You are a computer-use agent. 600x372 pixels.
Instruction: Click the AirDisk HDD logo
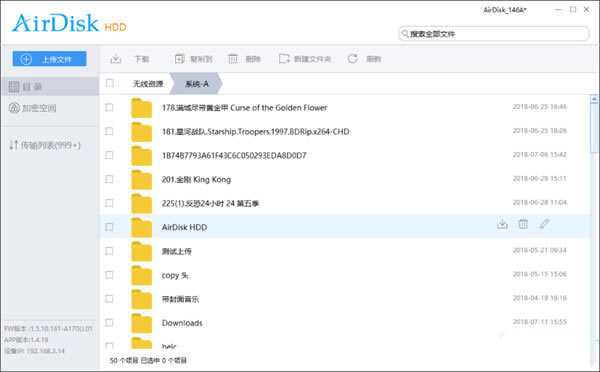pyautogui.click(x=69, y=23)
